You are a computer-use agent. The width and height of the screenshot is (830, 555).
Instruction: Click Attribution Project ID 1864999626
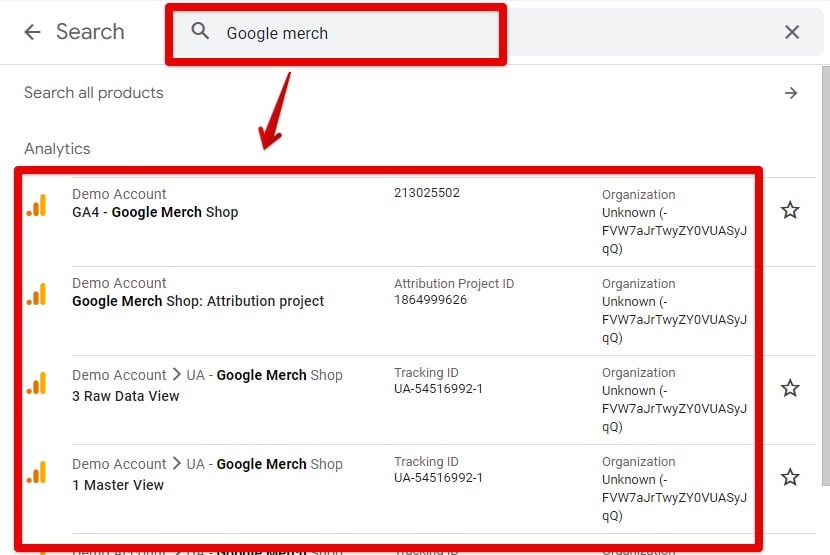(x=430, y=300)
